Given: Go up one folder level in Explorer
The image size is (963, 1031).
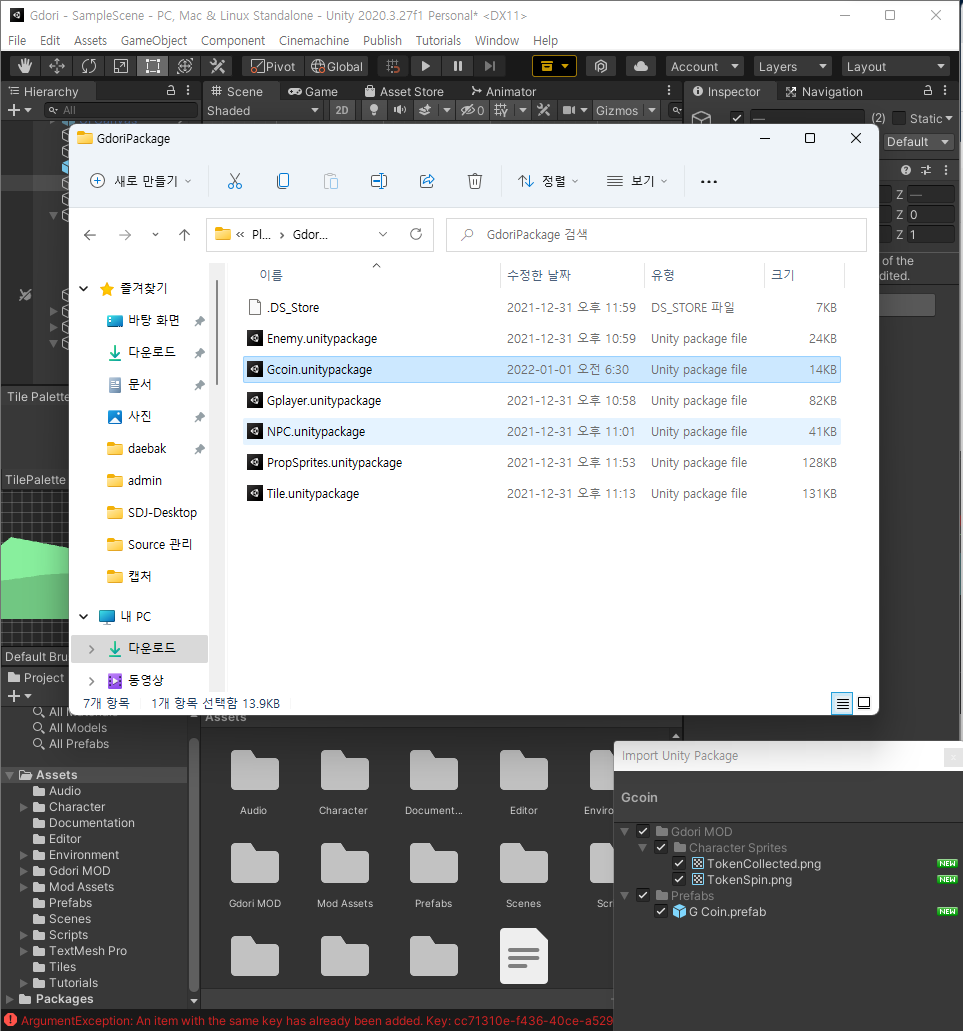Looking at the screenshot, I should pos(184,235).
